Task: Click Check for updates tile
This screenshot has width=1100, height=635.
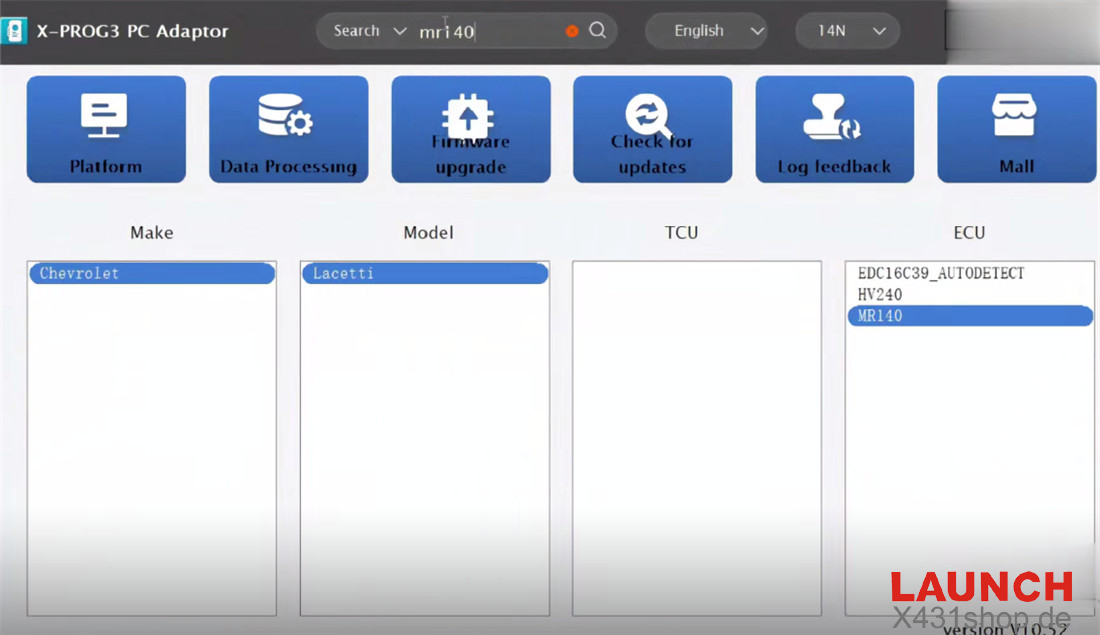Action: click(652, 129)
